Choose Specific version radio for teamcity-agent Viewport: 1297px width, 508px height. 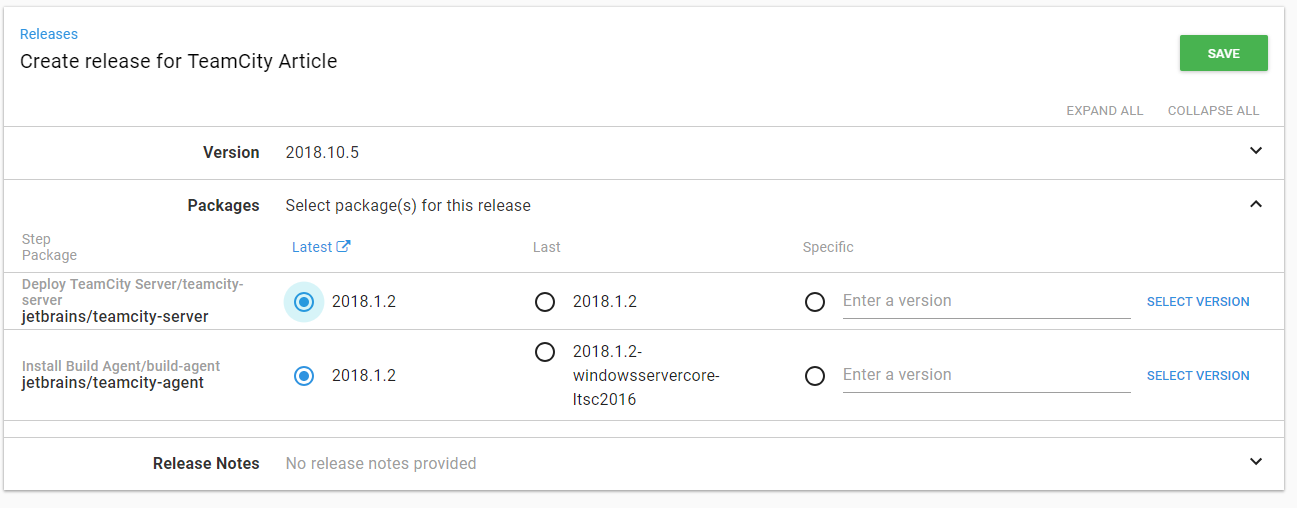click(x=815, y=376)
